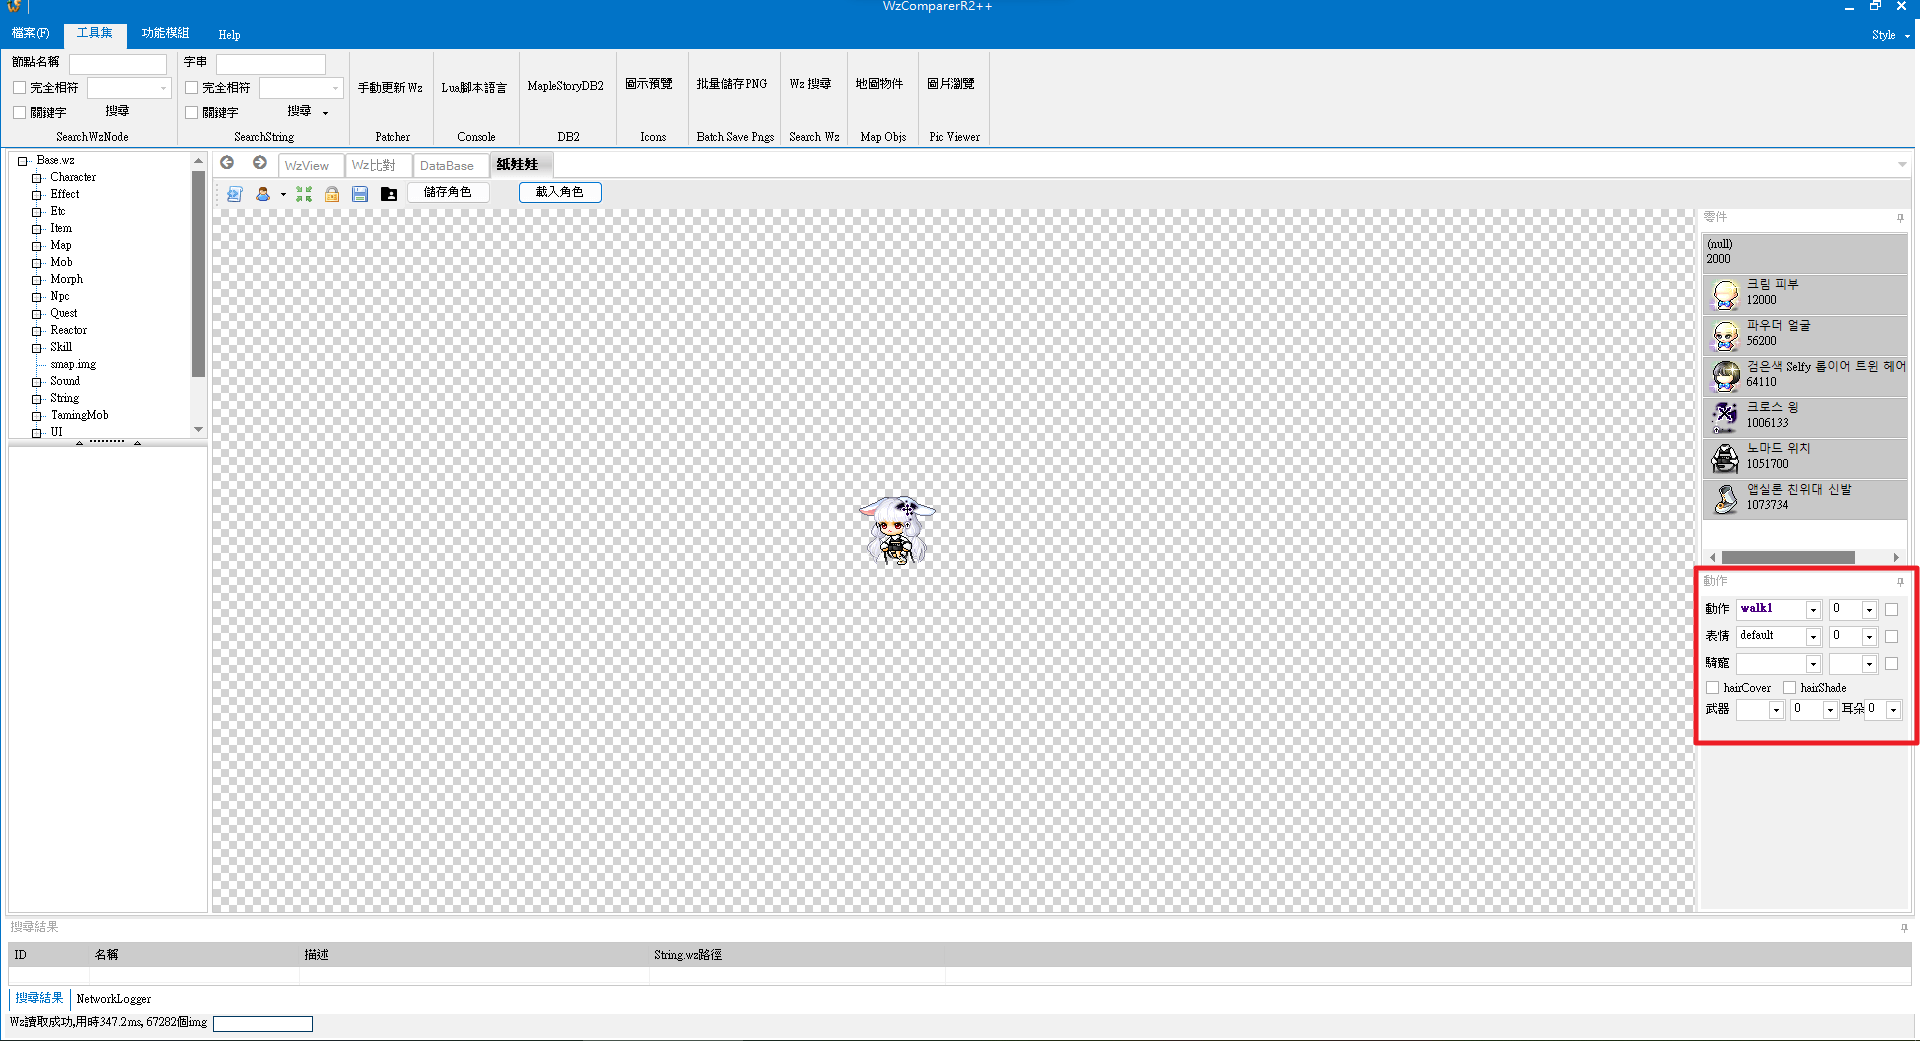Open the frame dropdown next to default expression
Screen dimensions: 1920x1041
pos(1869,637)
